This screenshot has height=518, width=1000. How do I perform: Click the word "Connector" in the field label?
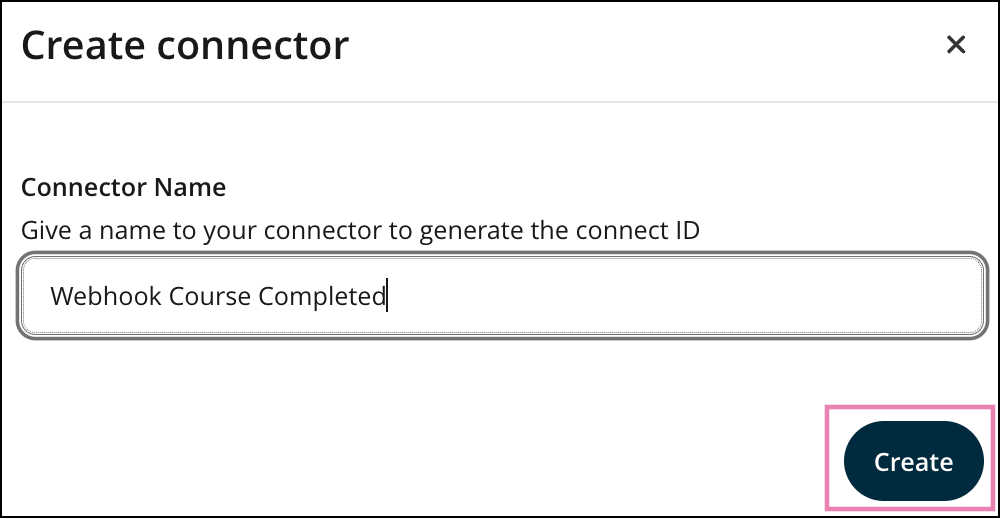point(84,187)
